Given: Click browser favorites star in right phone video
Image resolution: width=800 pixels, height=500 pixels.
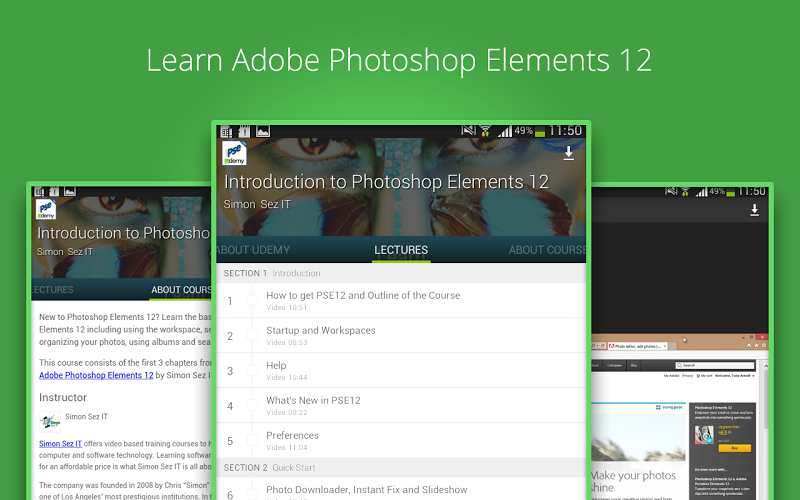Looking at the screenshot, I should click(757, 345).
